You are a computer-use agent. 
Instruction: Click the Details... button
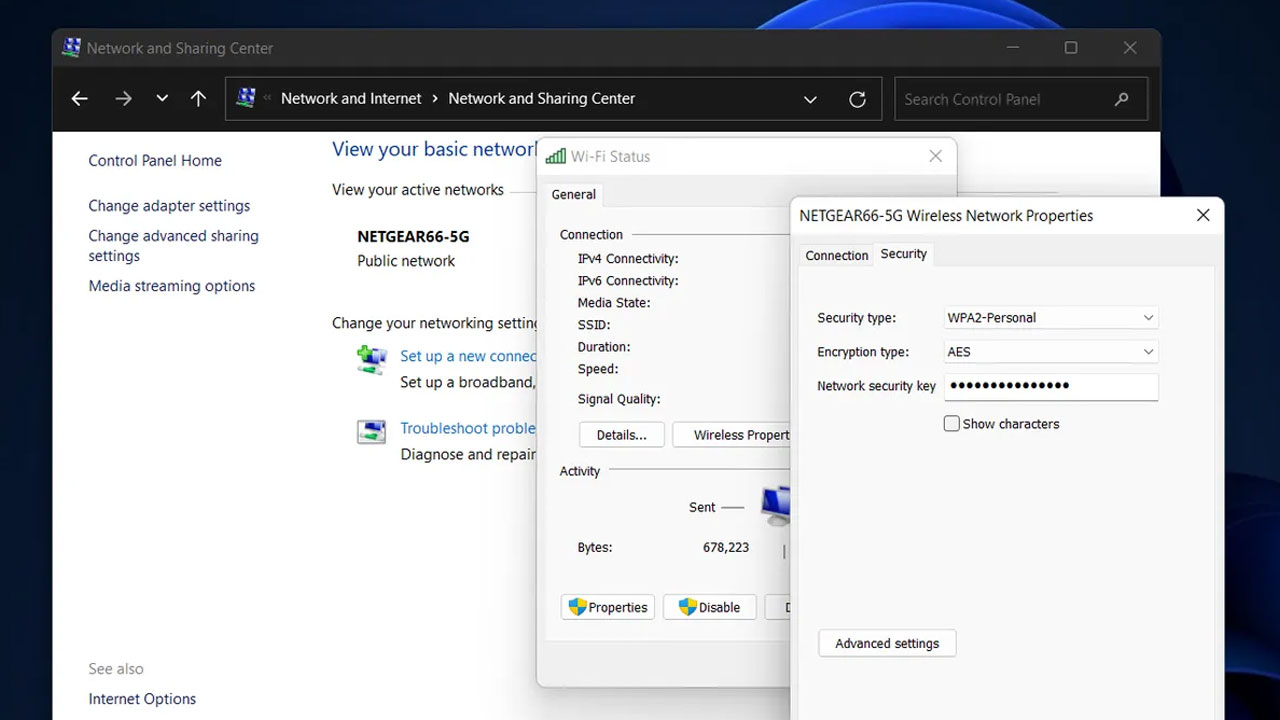(621, 435)
